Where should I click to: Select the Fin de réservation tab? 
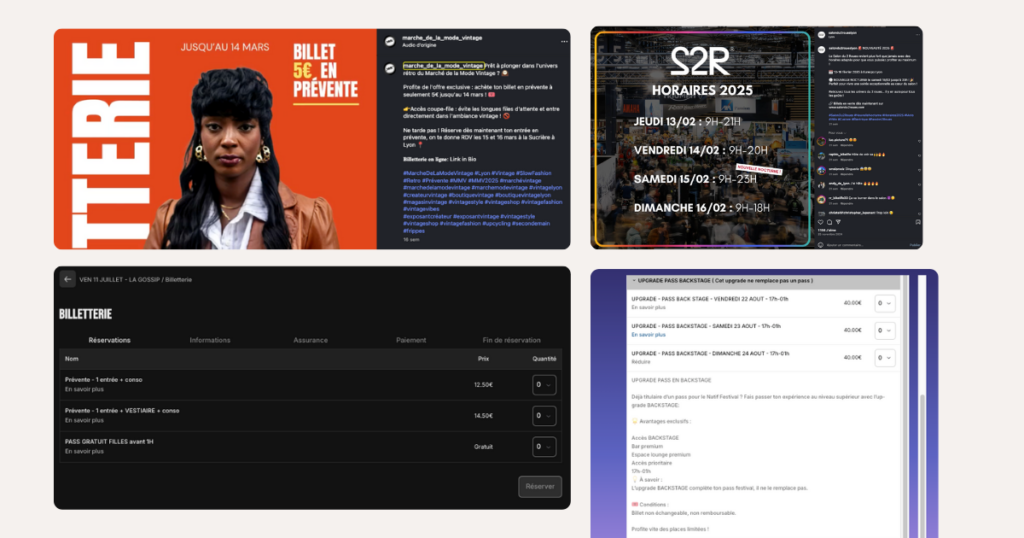[511, 340]
